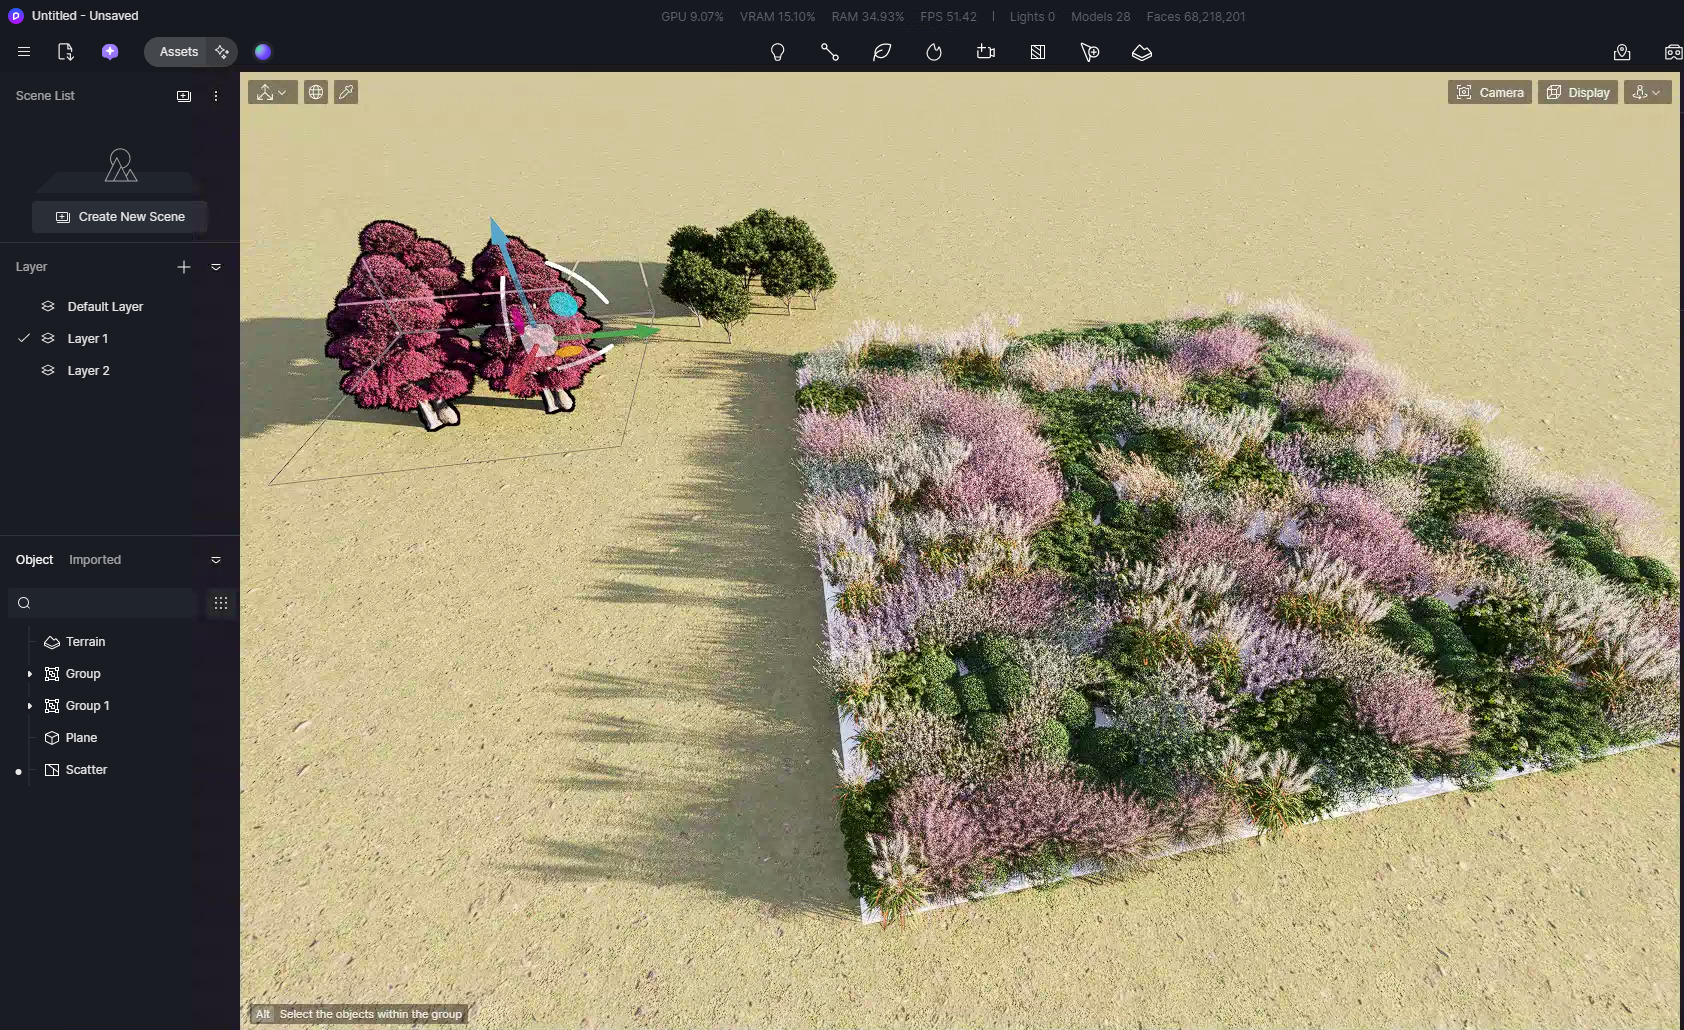Screen dimensions: 1684x1030
Task: Click the add scene icon in Scene List
Action: pyautogui.click(x=184, y=96)
